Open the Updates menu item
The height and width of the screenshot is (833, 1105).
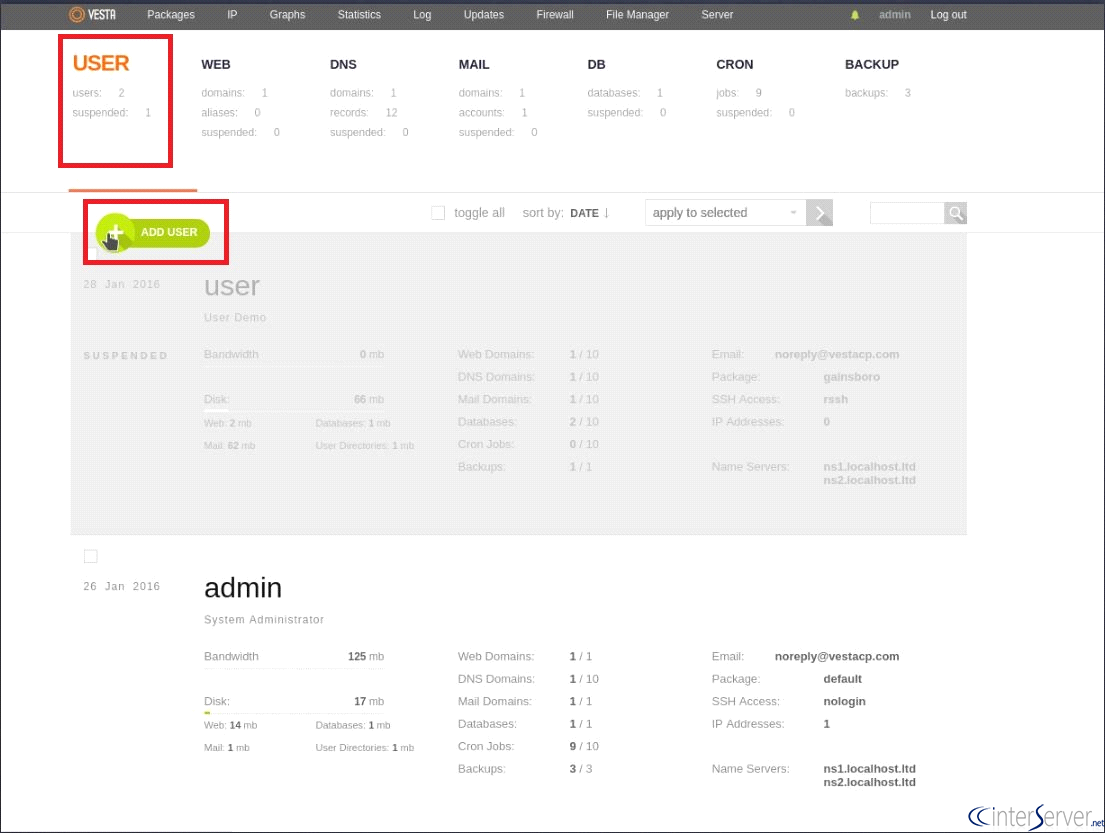click(x=483, y=15)
